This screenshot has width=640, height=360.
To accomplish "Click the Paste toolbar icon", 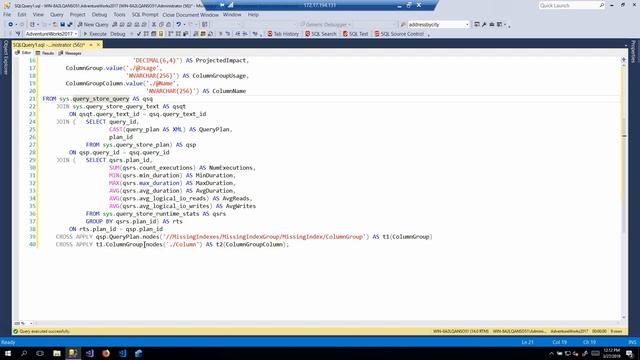I will [x=168, y=24].
